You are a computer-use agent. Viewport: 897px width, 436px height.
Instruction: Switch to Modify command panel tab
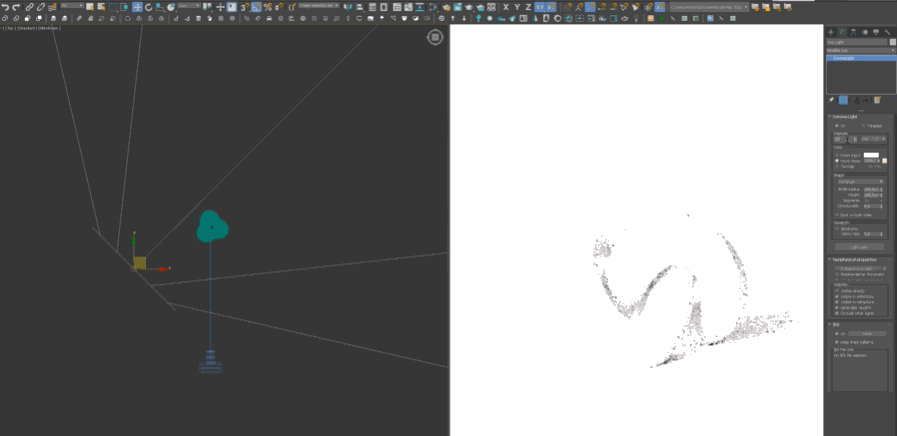coord(842,31)
